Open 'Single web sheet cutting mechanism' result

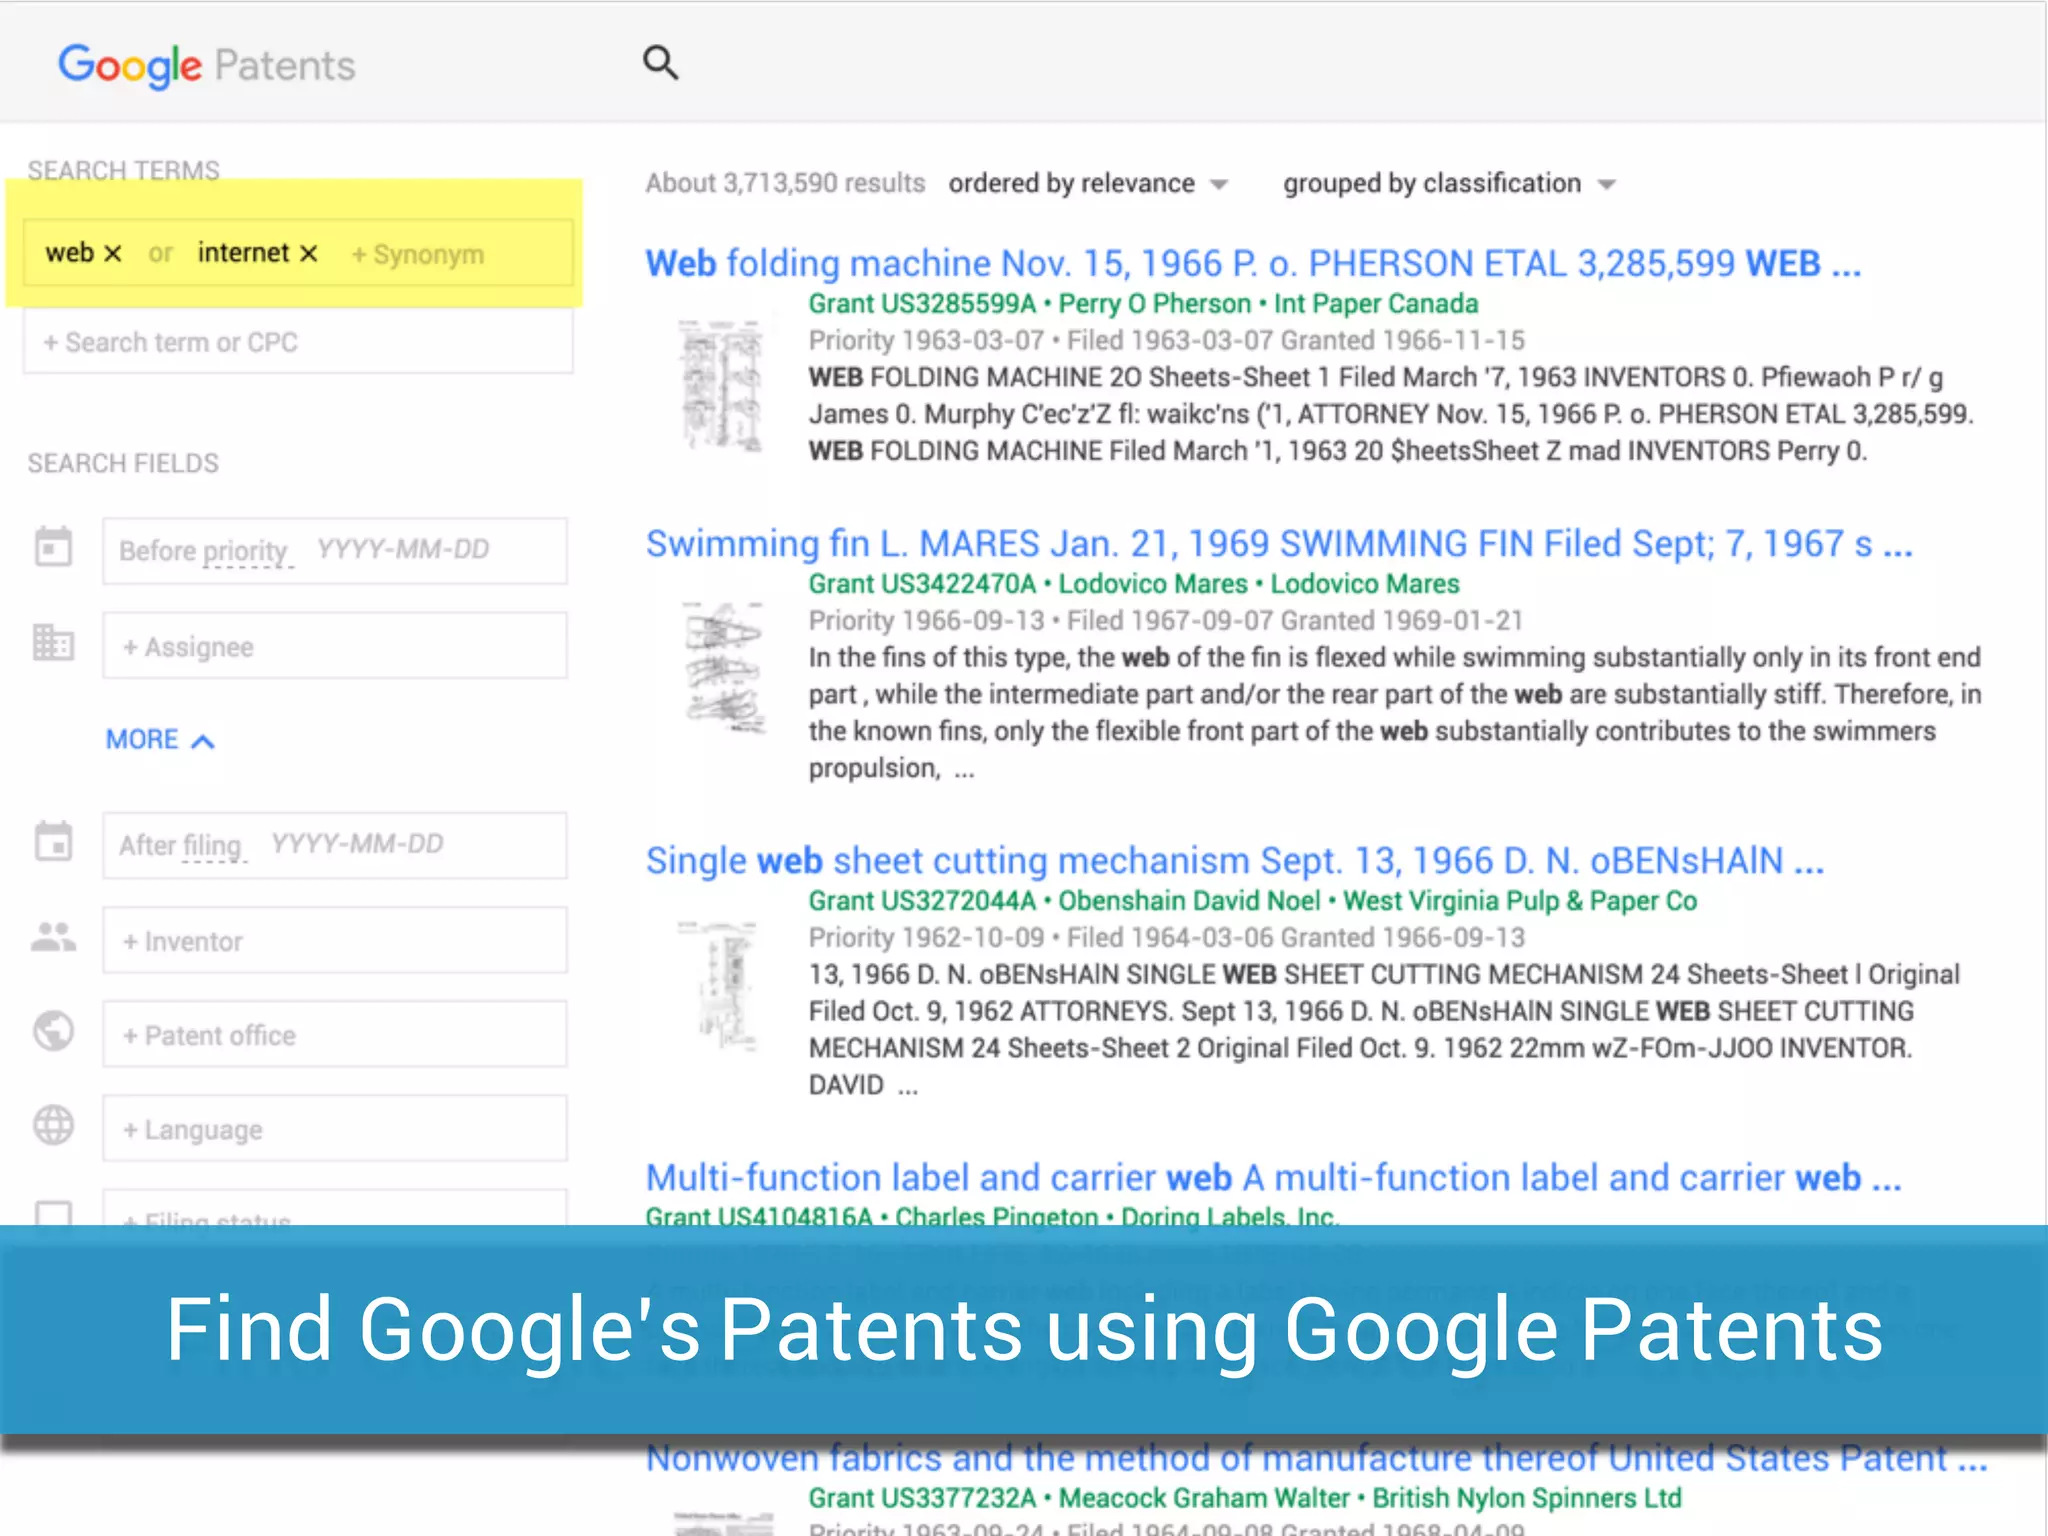(x=1235, y=861)
